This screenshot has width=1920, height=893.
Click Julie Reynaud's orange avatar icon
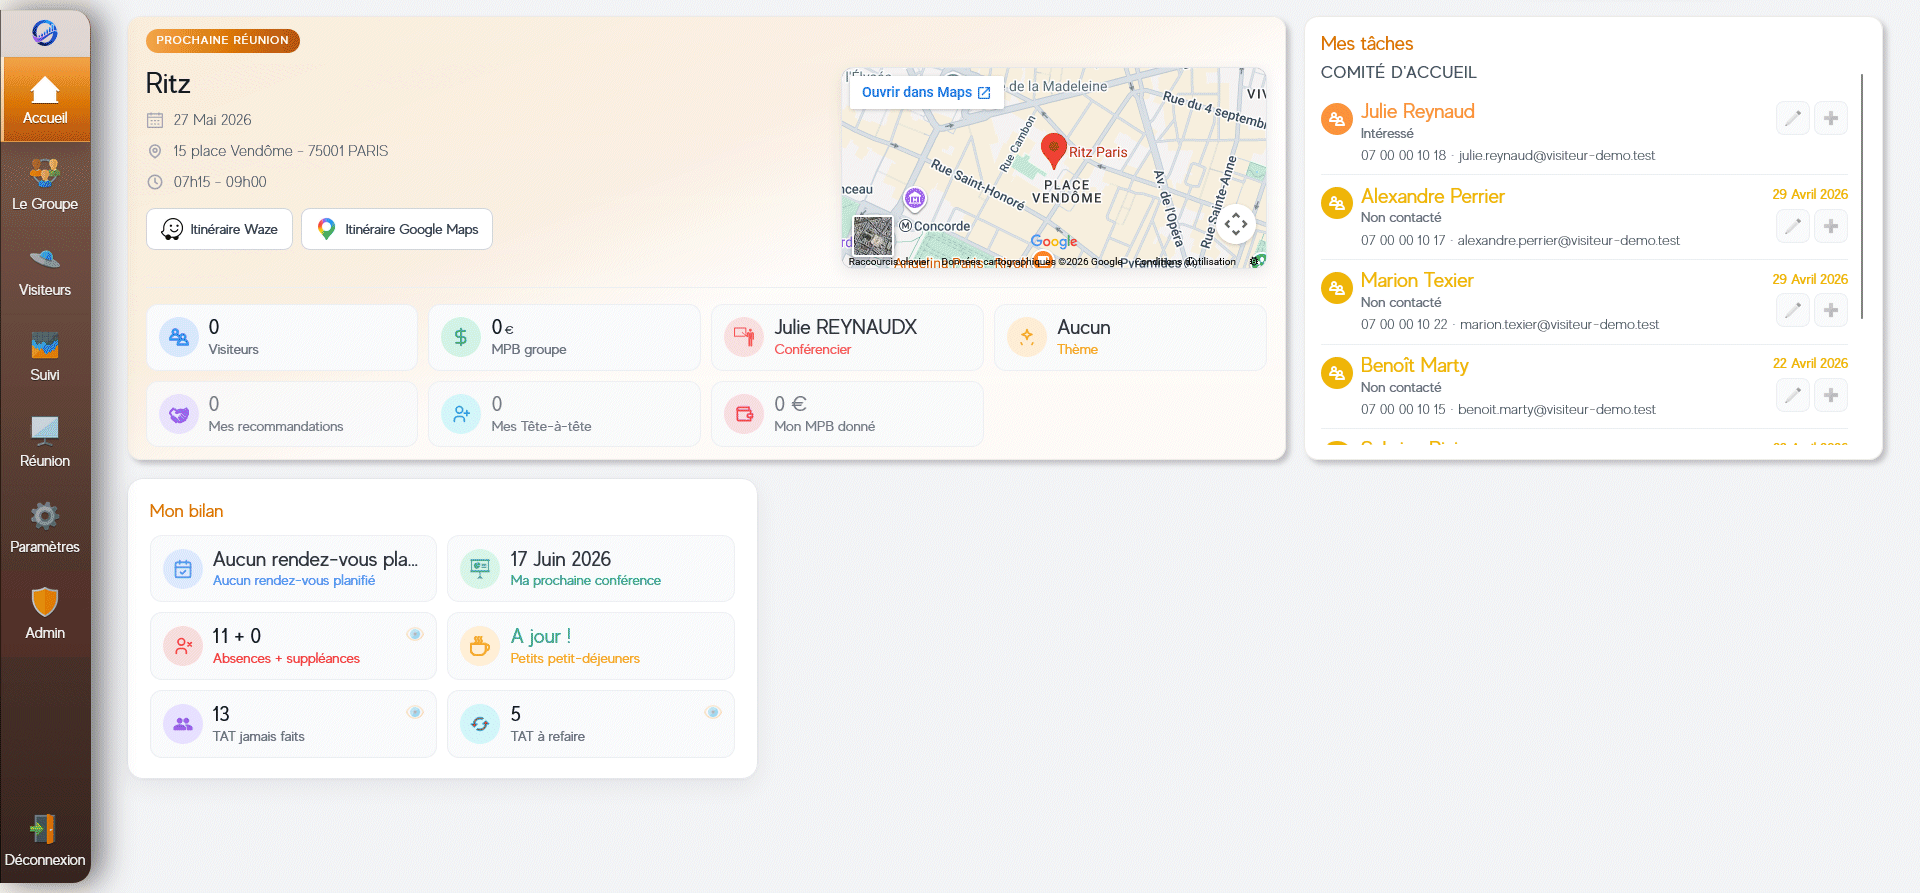1336,119
